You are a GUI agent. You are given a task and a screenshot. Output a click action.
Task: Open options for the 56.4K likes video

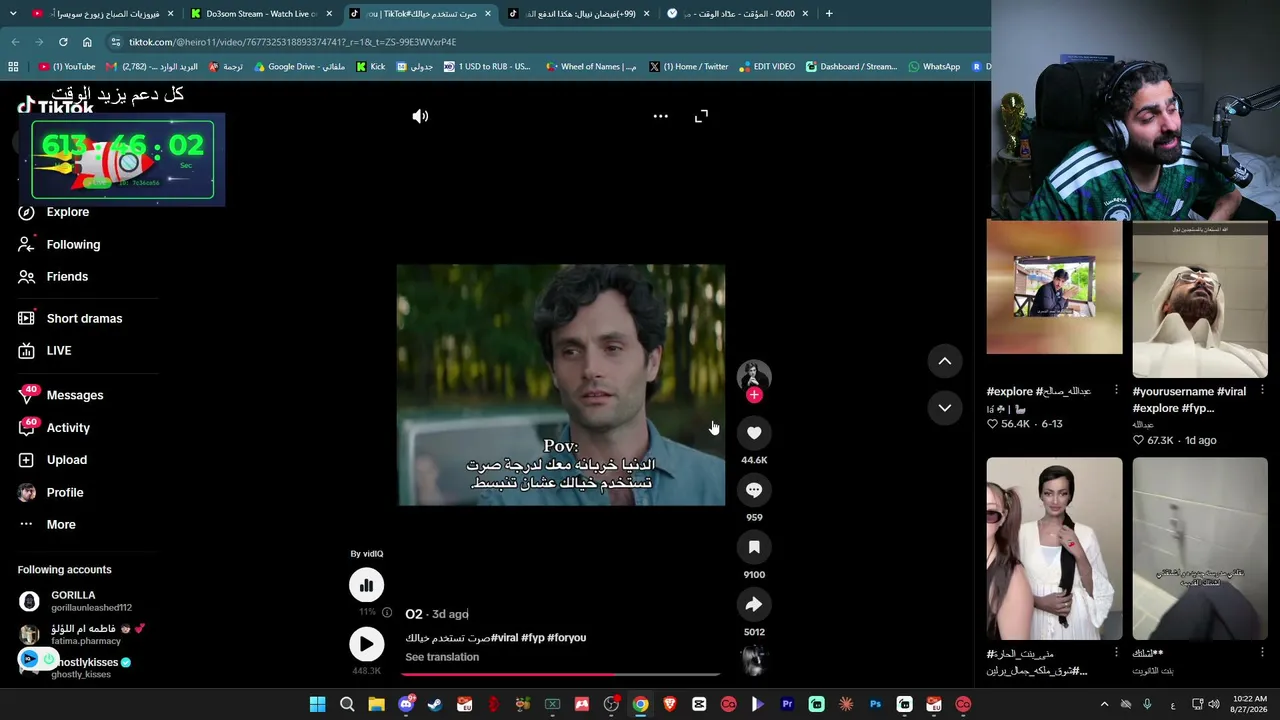pyautogui.click(x=1117, y=390)
